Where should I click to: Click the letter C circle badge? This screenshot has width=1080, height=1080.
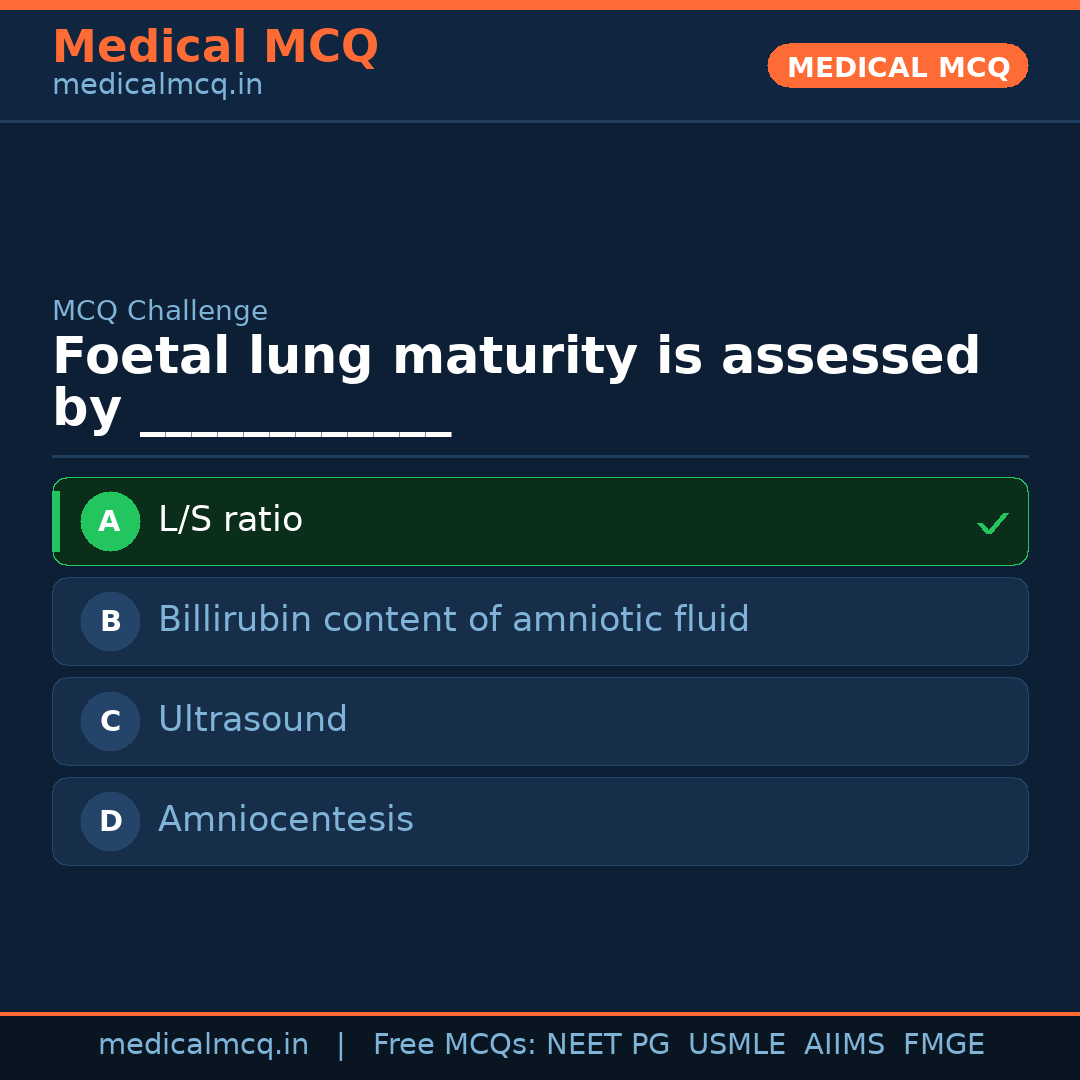[110, 721]
